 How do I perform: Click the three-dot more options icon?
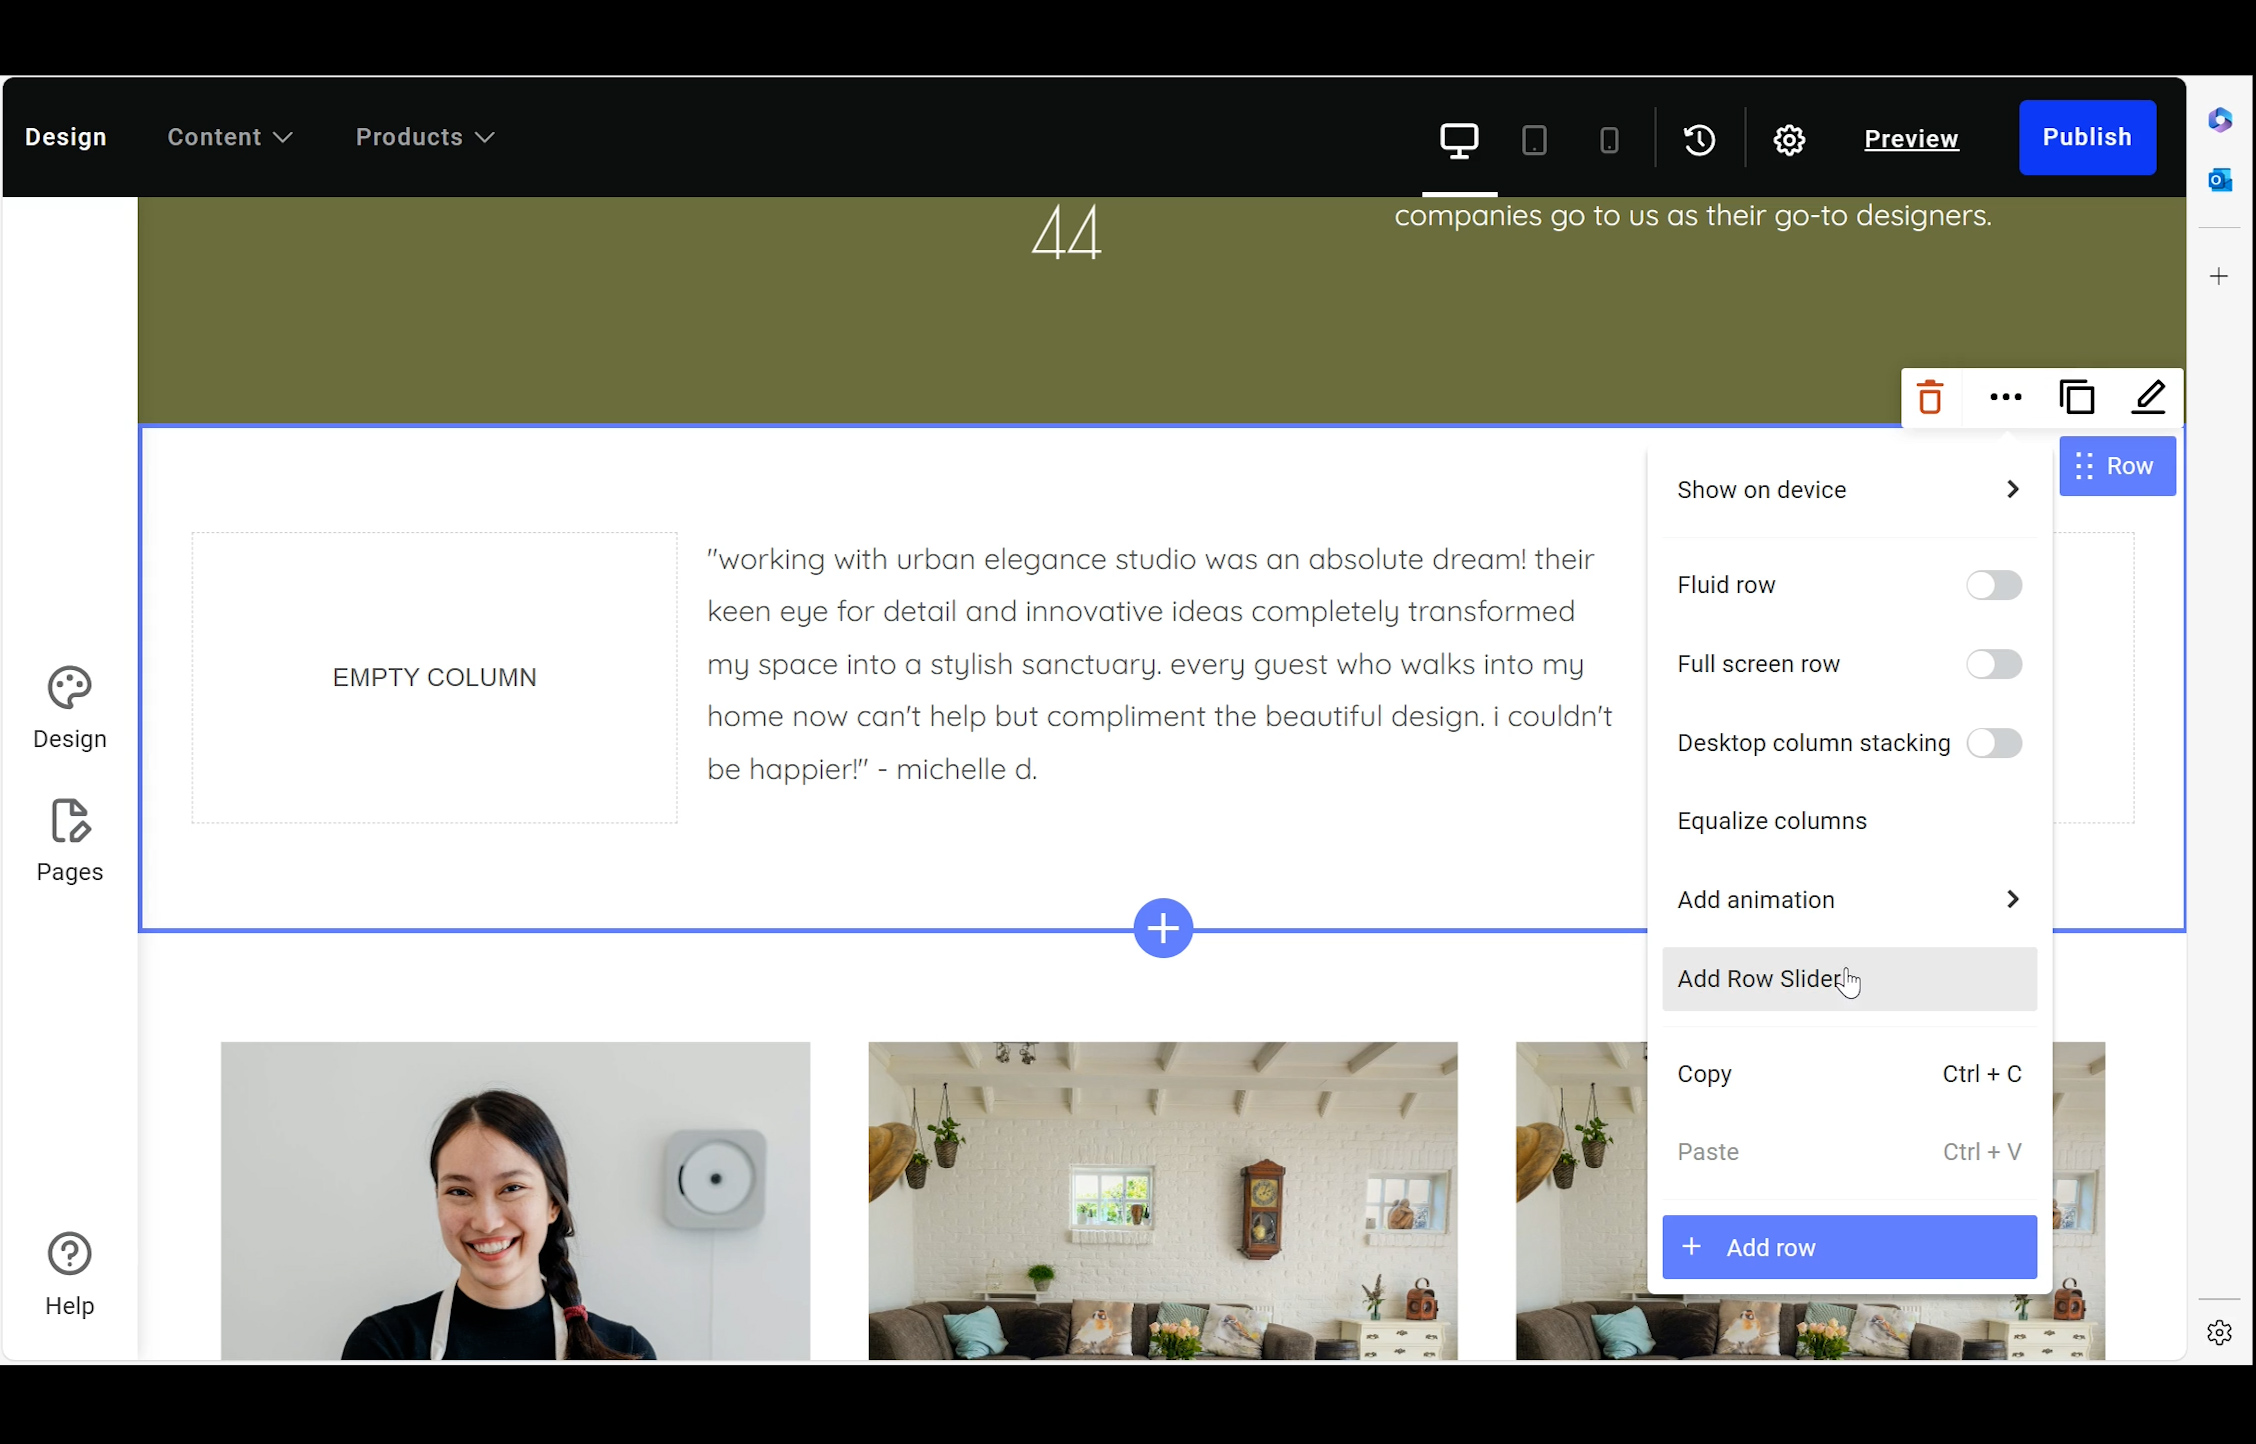(x=2005, y=398)
